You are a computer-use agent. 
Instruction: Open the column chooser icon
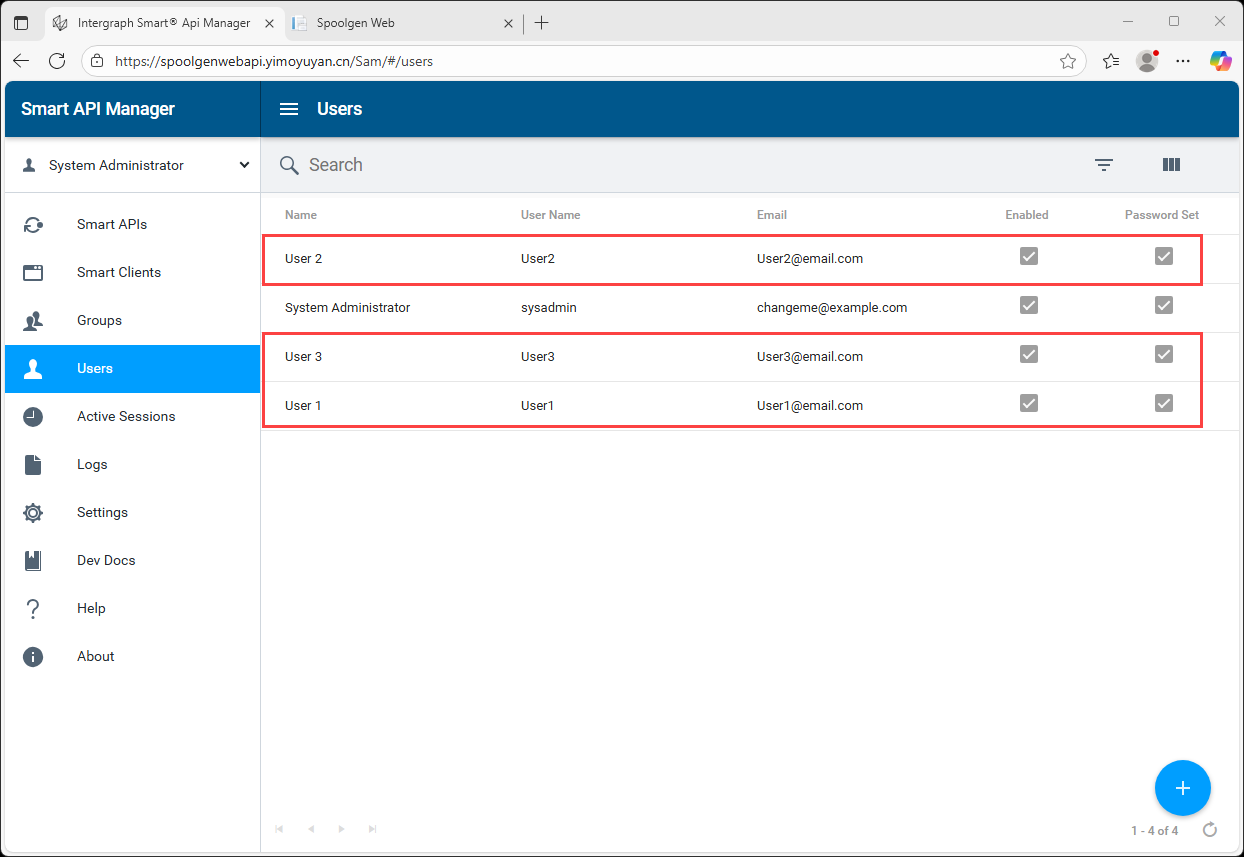[1171, 165]
